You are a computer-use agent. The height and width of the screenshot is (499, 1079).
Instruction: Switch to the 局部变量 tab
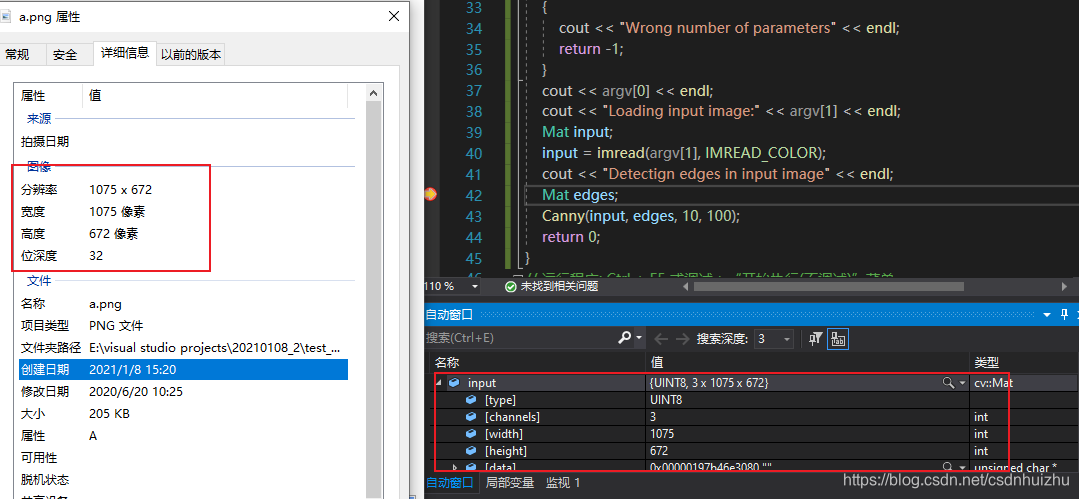(510, 482)
